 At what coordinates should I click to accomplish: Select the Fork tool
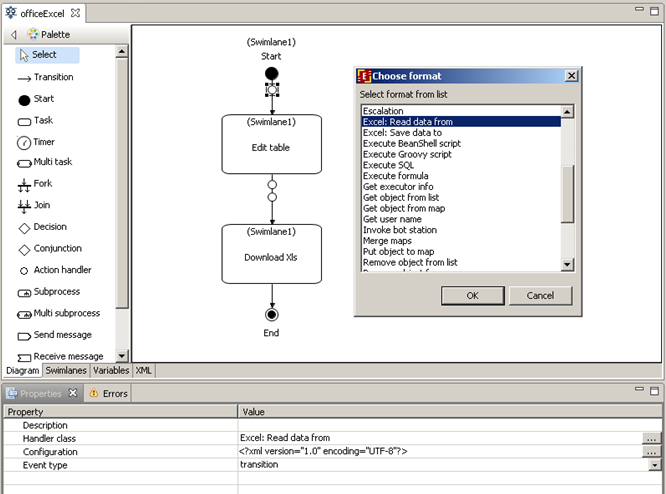pos(42,184)
